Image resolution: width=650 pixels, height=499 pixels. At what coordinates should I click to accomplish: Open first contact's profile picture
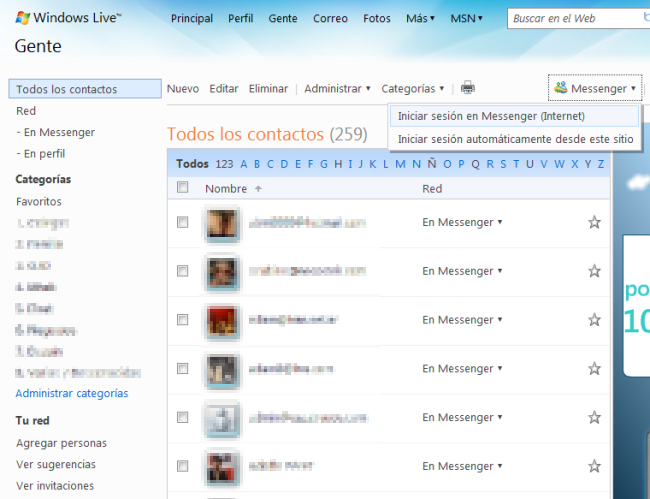[222, 223]
